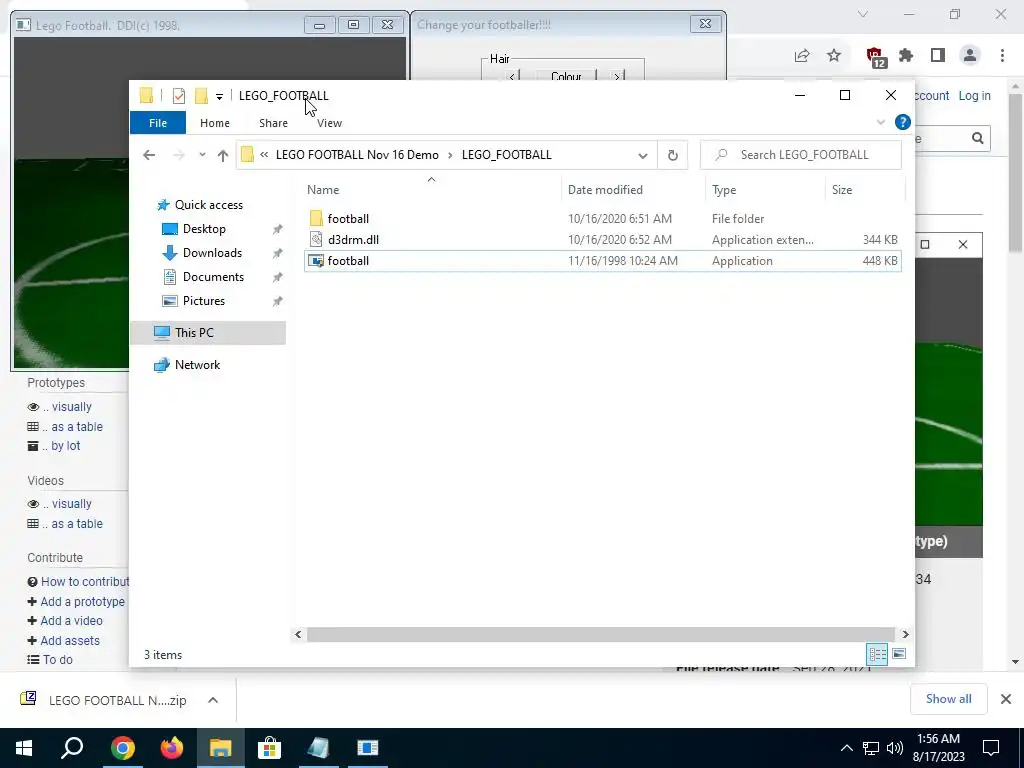Expand the address bar history dropdown

pos(643,155)
